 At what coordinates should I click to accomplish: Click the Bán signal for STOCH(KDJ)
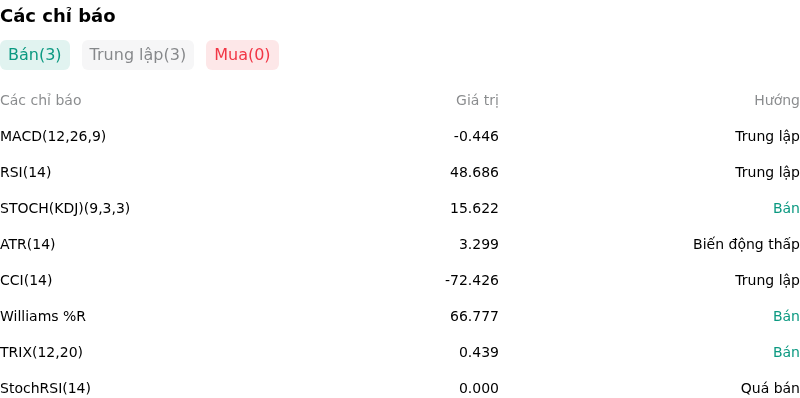point(786,208)
